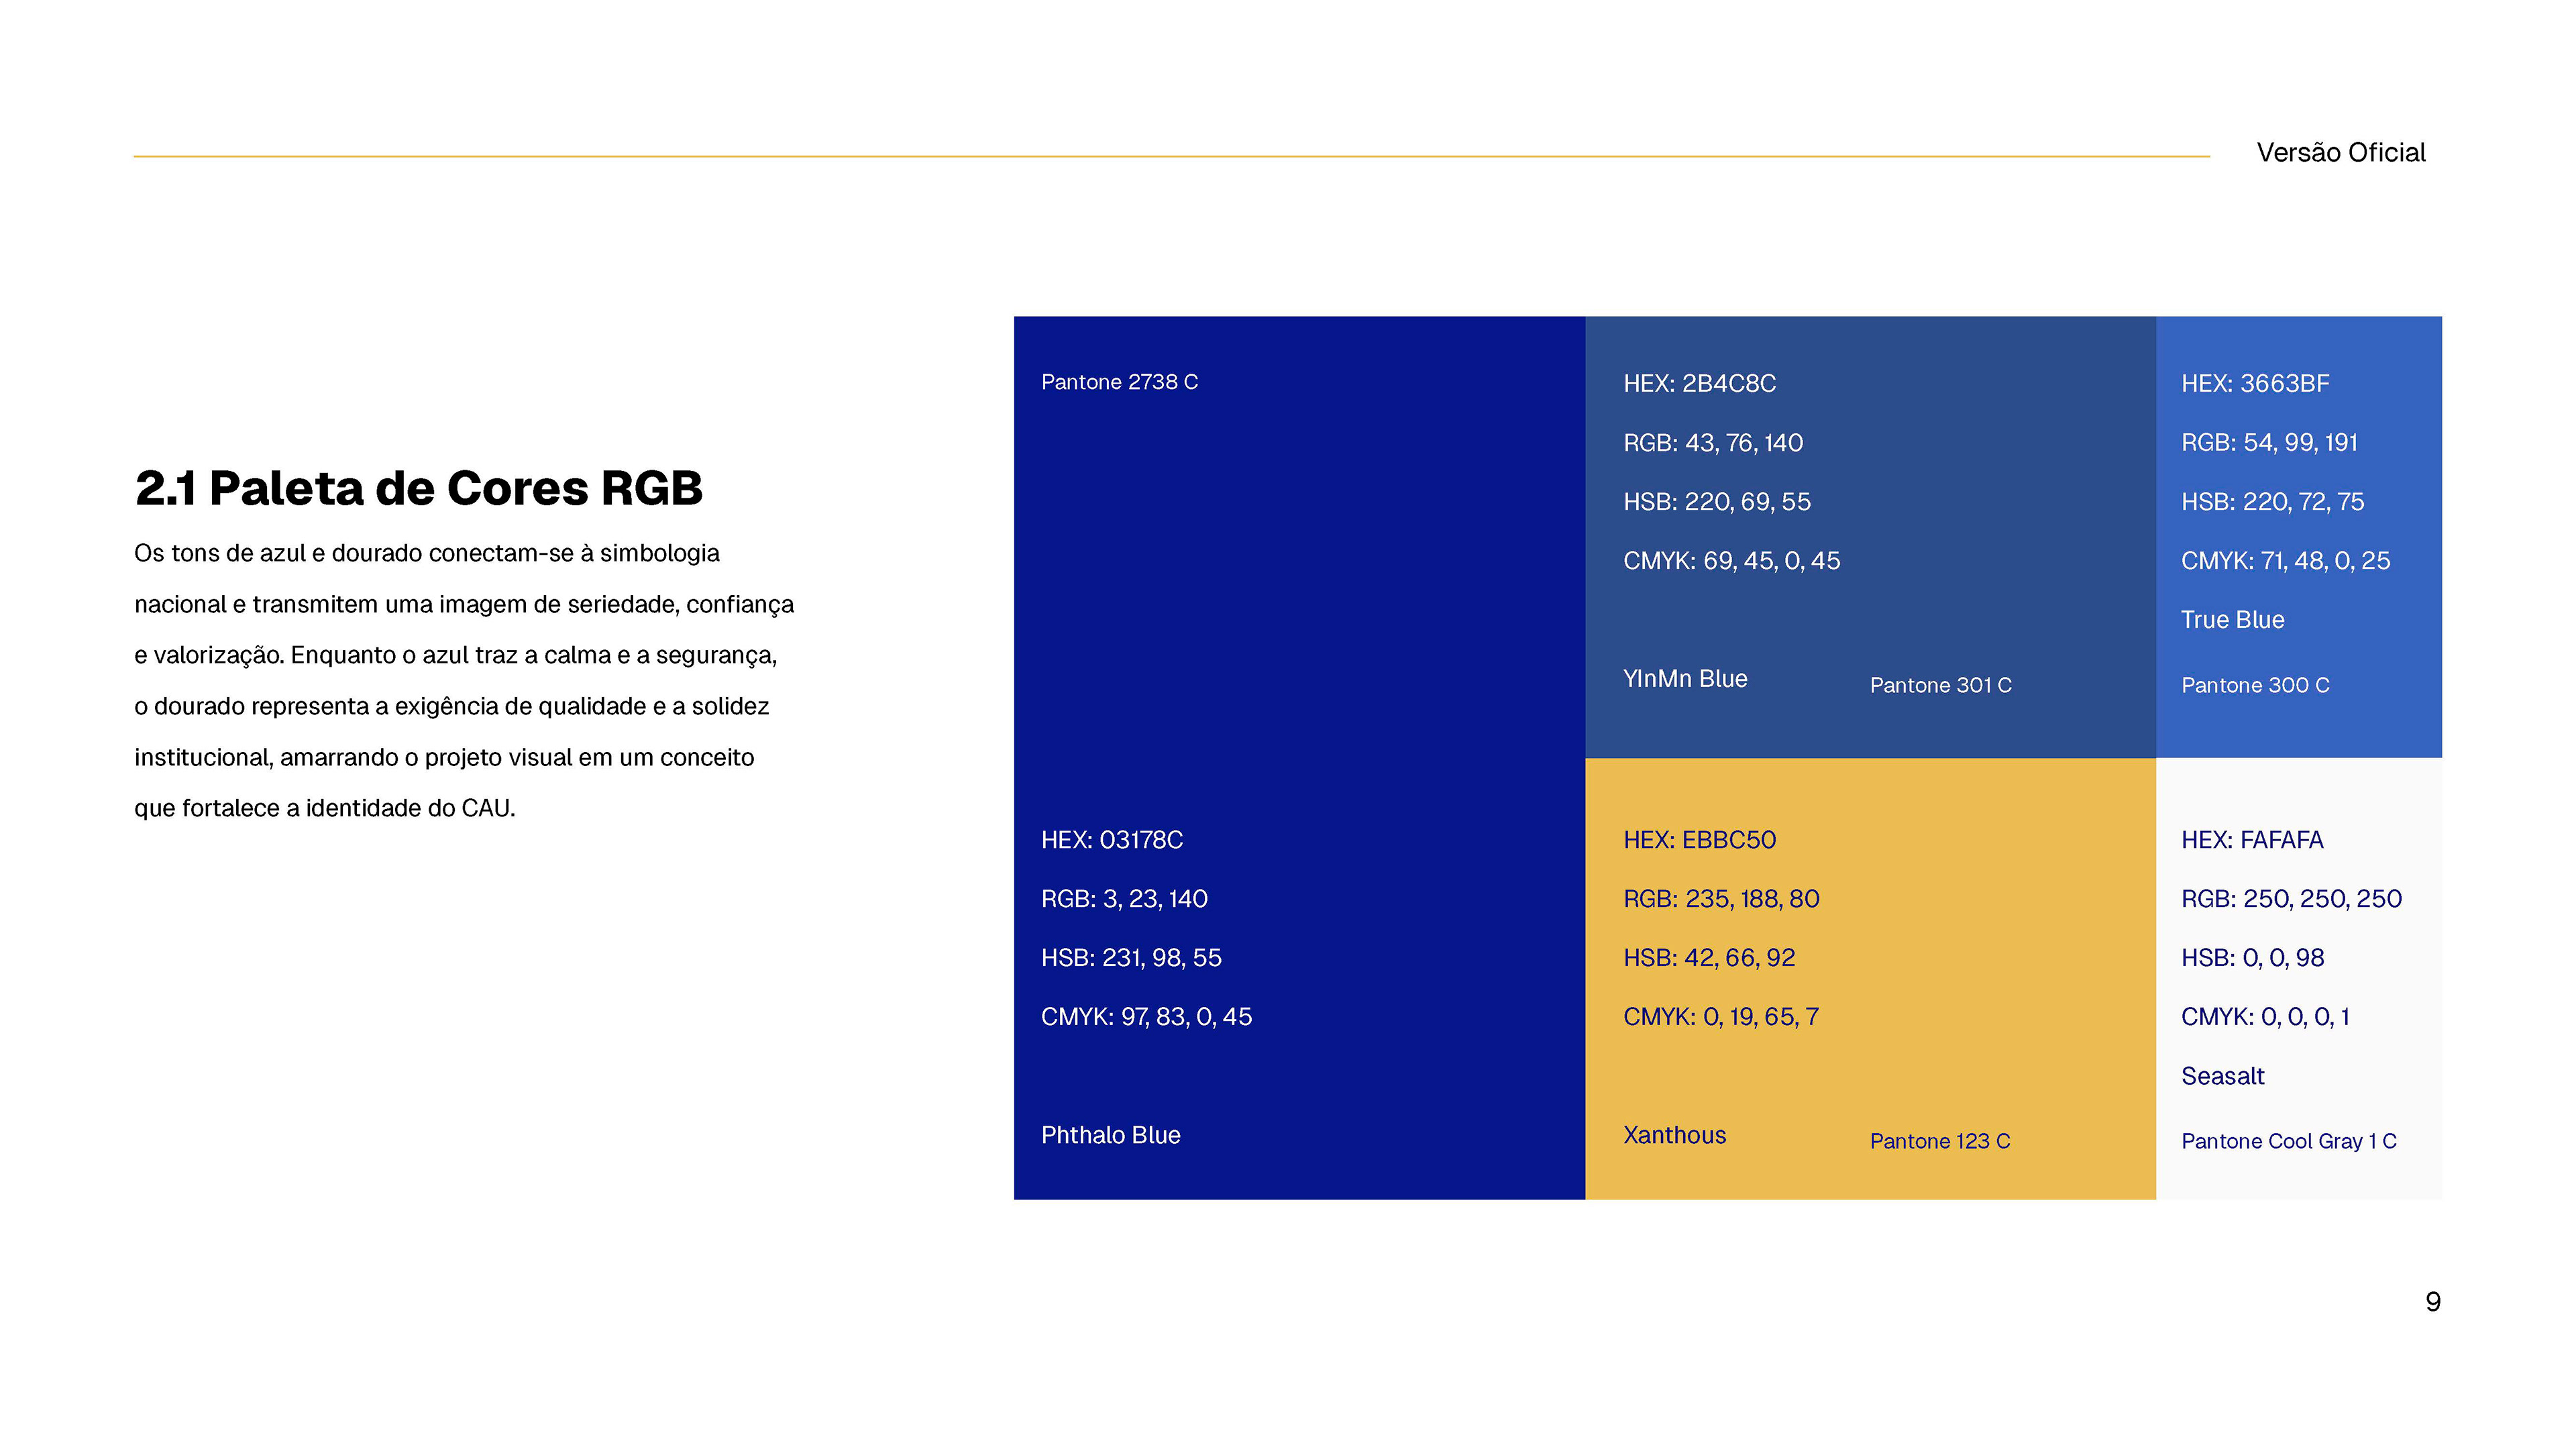Image resolution: width=2576 pixels, height=1449 pixels.
Task: Click the 'HEX: 03178C' text
Action: [x=1111, y=840]
